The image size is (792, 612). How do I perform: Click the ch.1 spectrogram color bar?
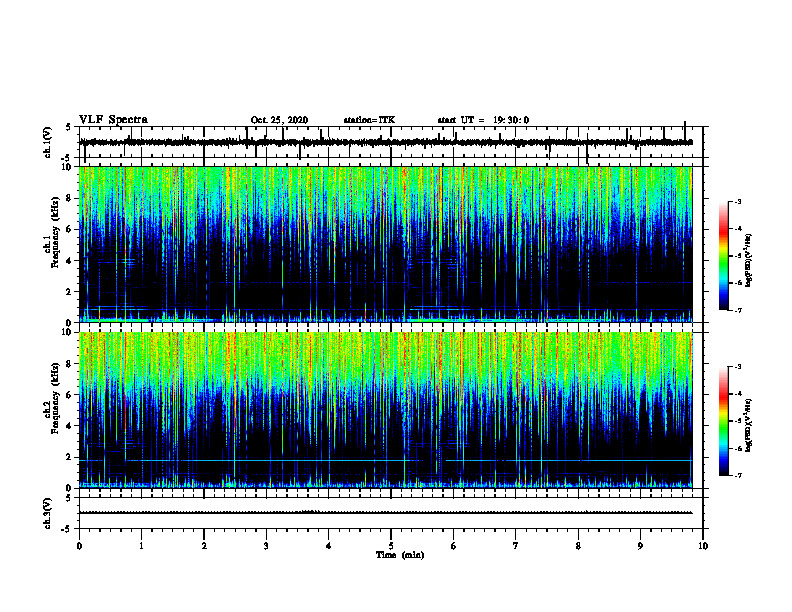click(723, 256)
